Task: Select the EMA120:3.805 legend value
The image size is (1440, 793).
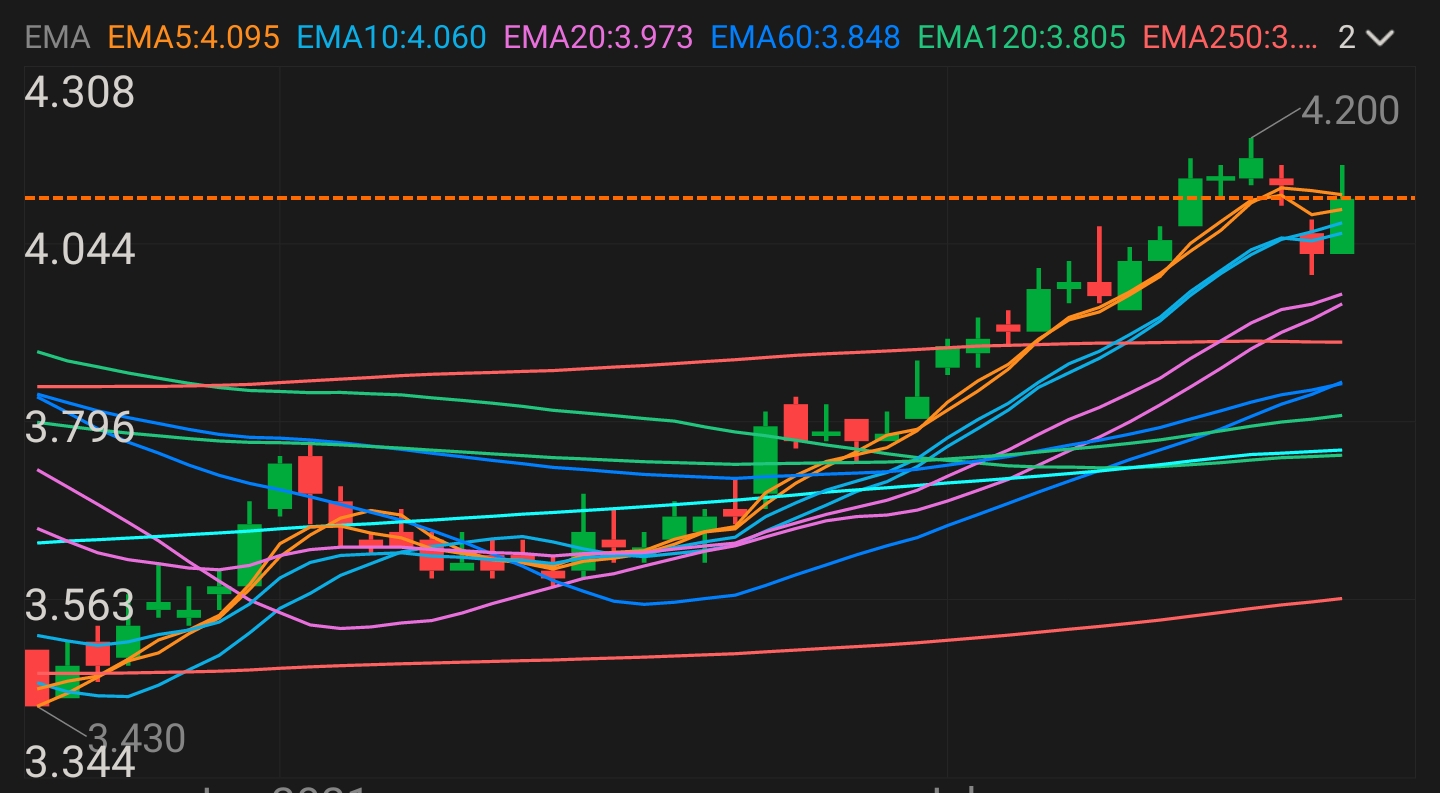Action: [1021, 38]
